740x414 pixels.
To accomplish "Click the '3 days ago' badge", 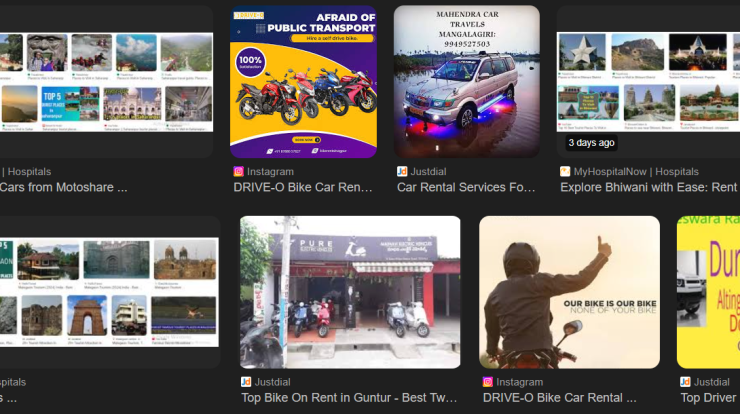I will (x=591, y=143).
